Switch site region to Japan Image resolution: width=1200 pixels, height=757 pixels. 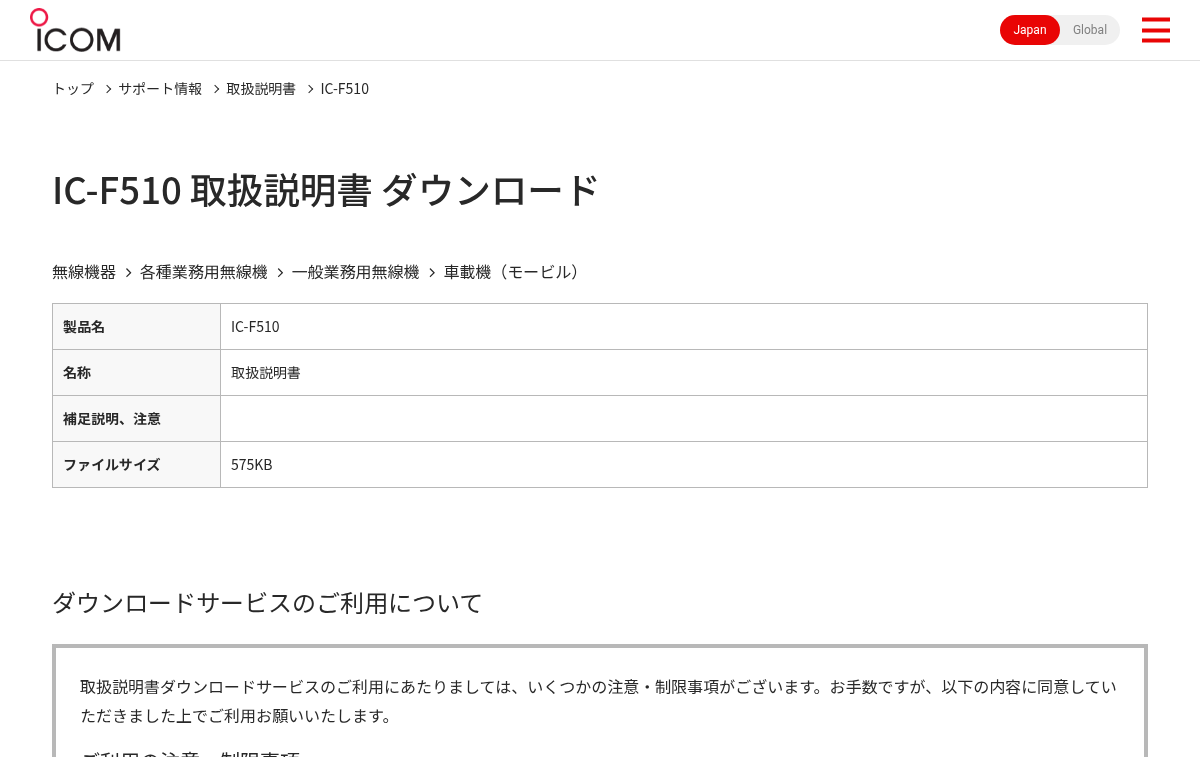click(1030, 30)
